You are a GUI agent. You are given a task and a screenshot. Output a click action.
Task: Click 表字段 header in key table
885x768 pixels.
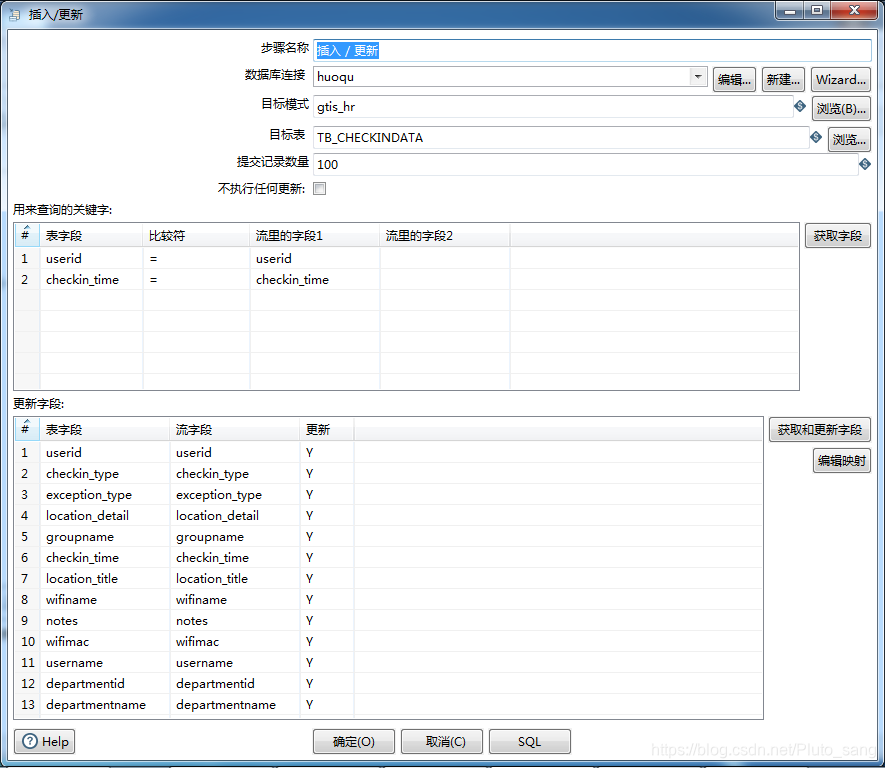tap(91, 235)
